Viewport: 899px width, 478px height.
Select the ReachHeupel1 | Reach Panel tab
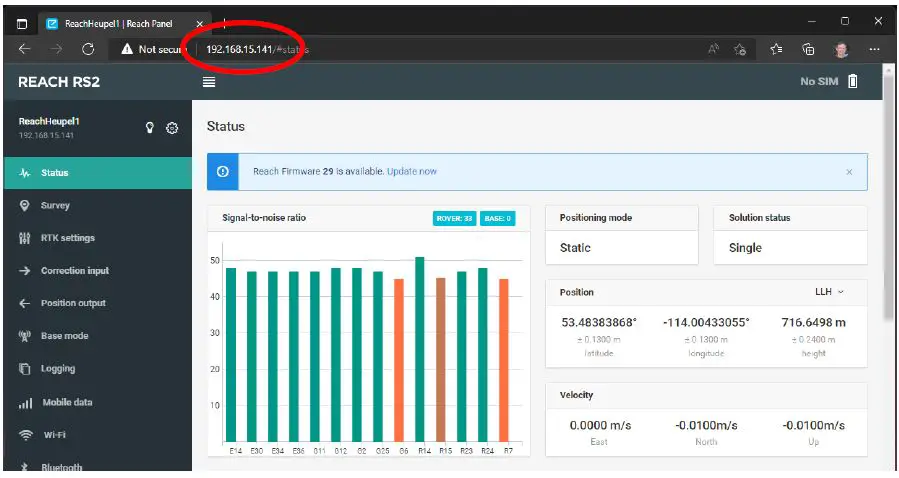click(x=124, y=23)
